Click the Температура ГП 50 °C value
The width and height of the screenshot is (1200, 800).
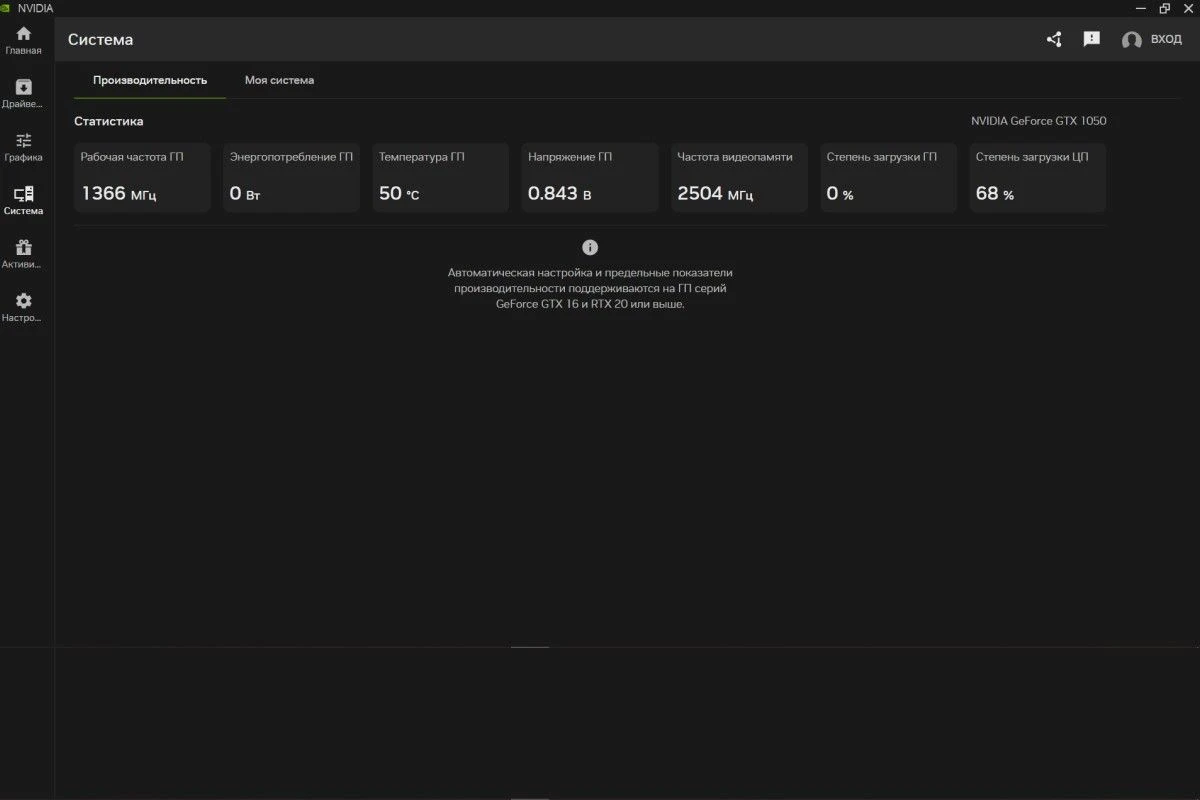(x=399, y=193)
